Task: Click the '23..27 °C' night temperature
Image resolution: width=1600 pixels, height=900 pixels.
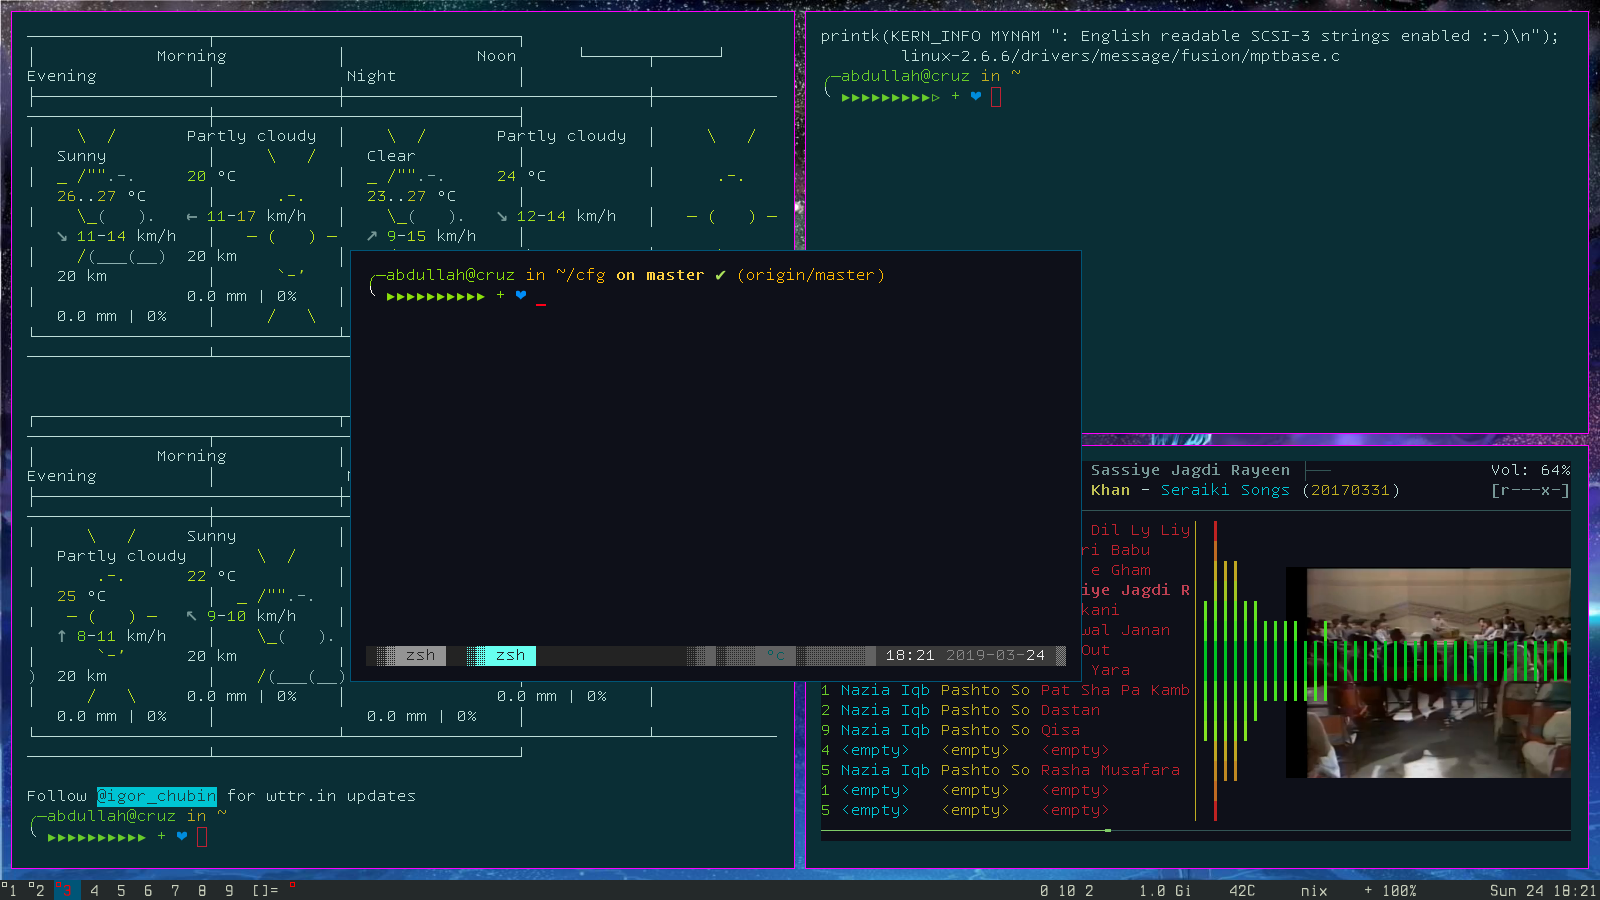Action: click(x=411, y=196)
